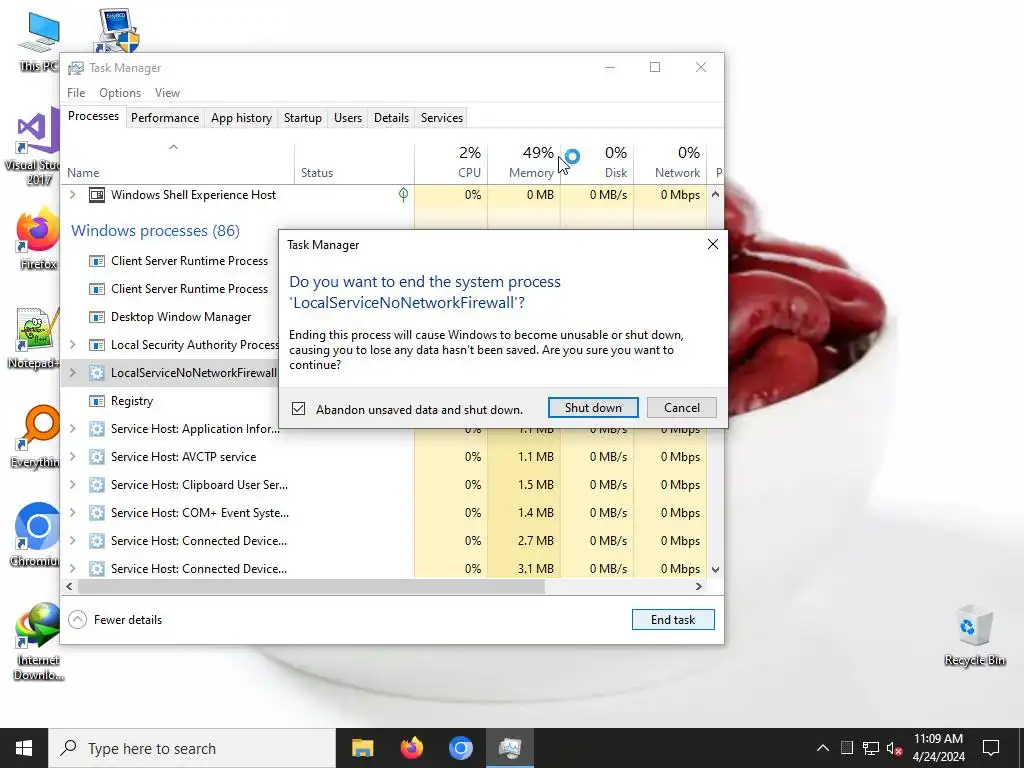The width and height of the screenshot is (1024, 768).
Task: Show hidden system tray icons
Action: (823, 748)
